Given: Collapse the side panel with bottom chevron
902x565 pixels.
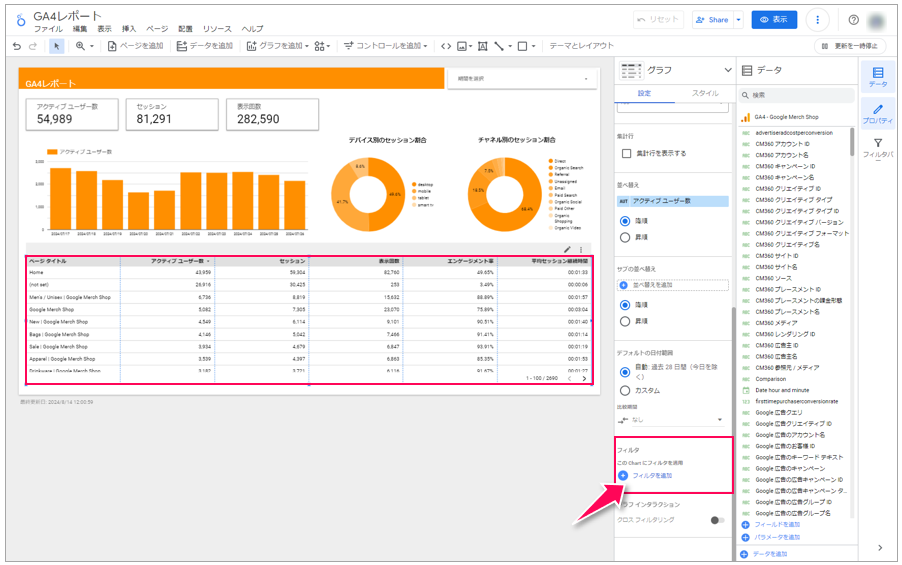Looking at the screenshot, I should 880,548.
